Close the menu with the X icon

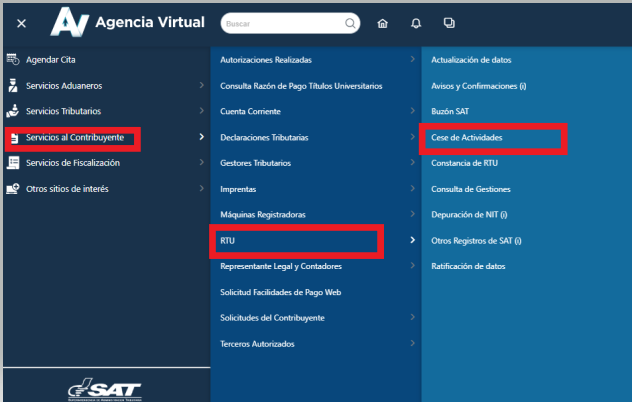click(22, 23)
